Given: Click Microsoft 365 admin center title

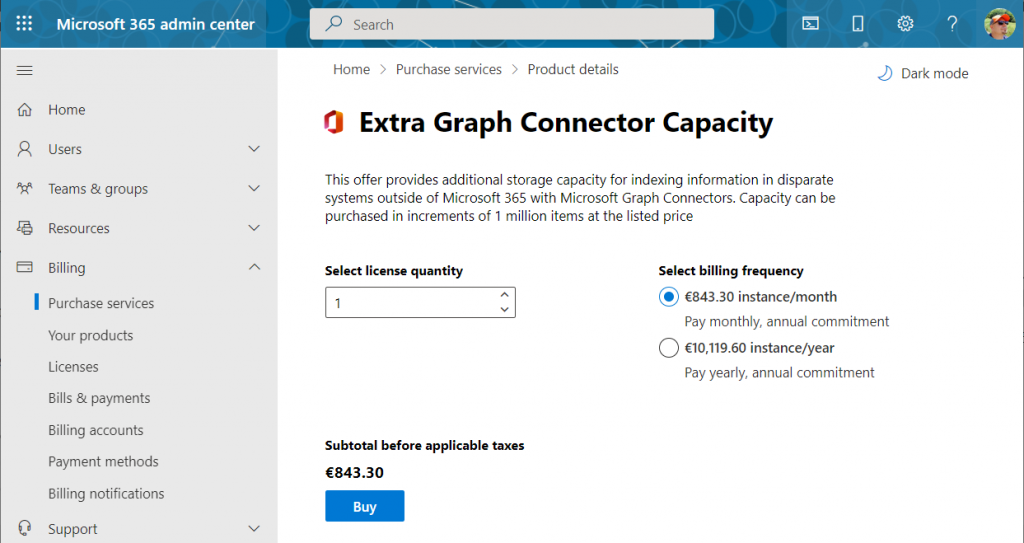Looking at the screenshot, I should tap(155, 24).
